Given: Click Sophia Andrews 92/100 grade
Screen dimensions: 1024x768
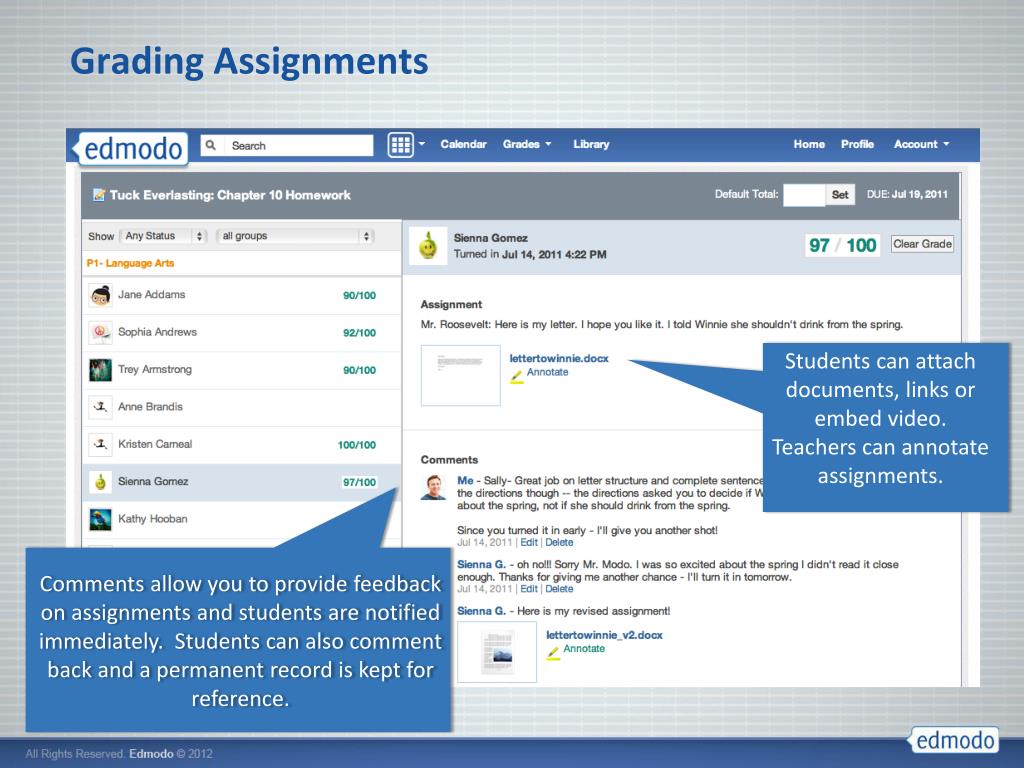Looking at the screenshot, I should 359,332.
